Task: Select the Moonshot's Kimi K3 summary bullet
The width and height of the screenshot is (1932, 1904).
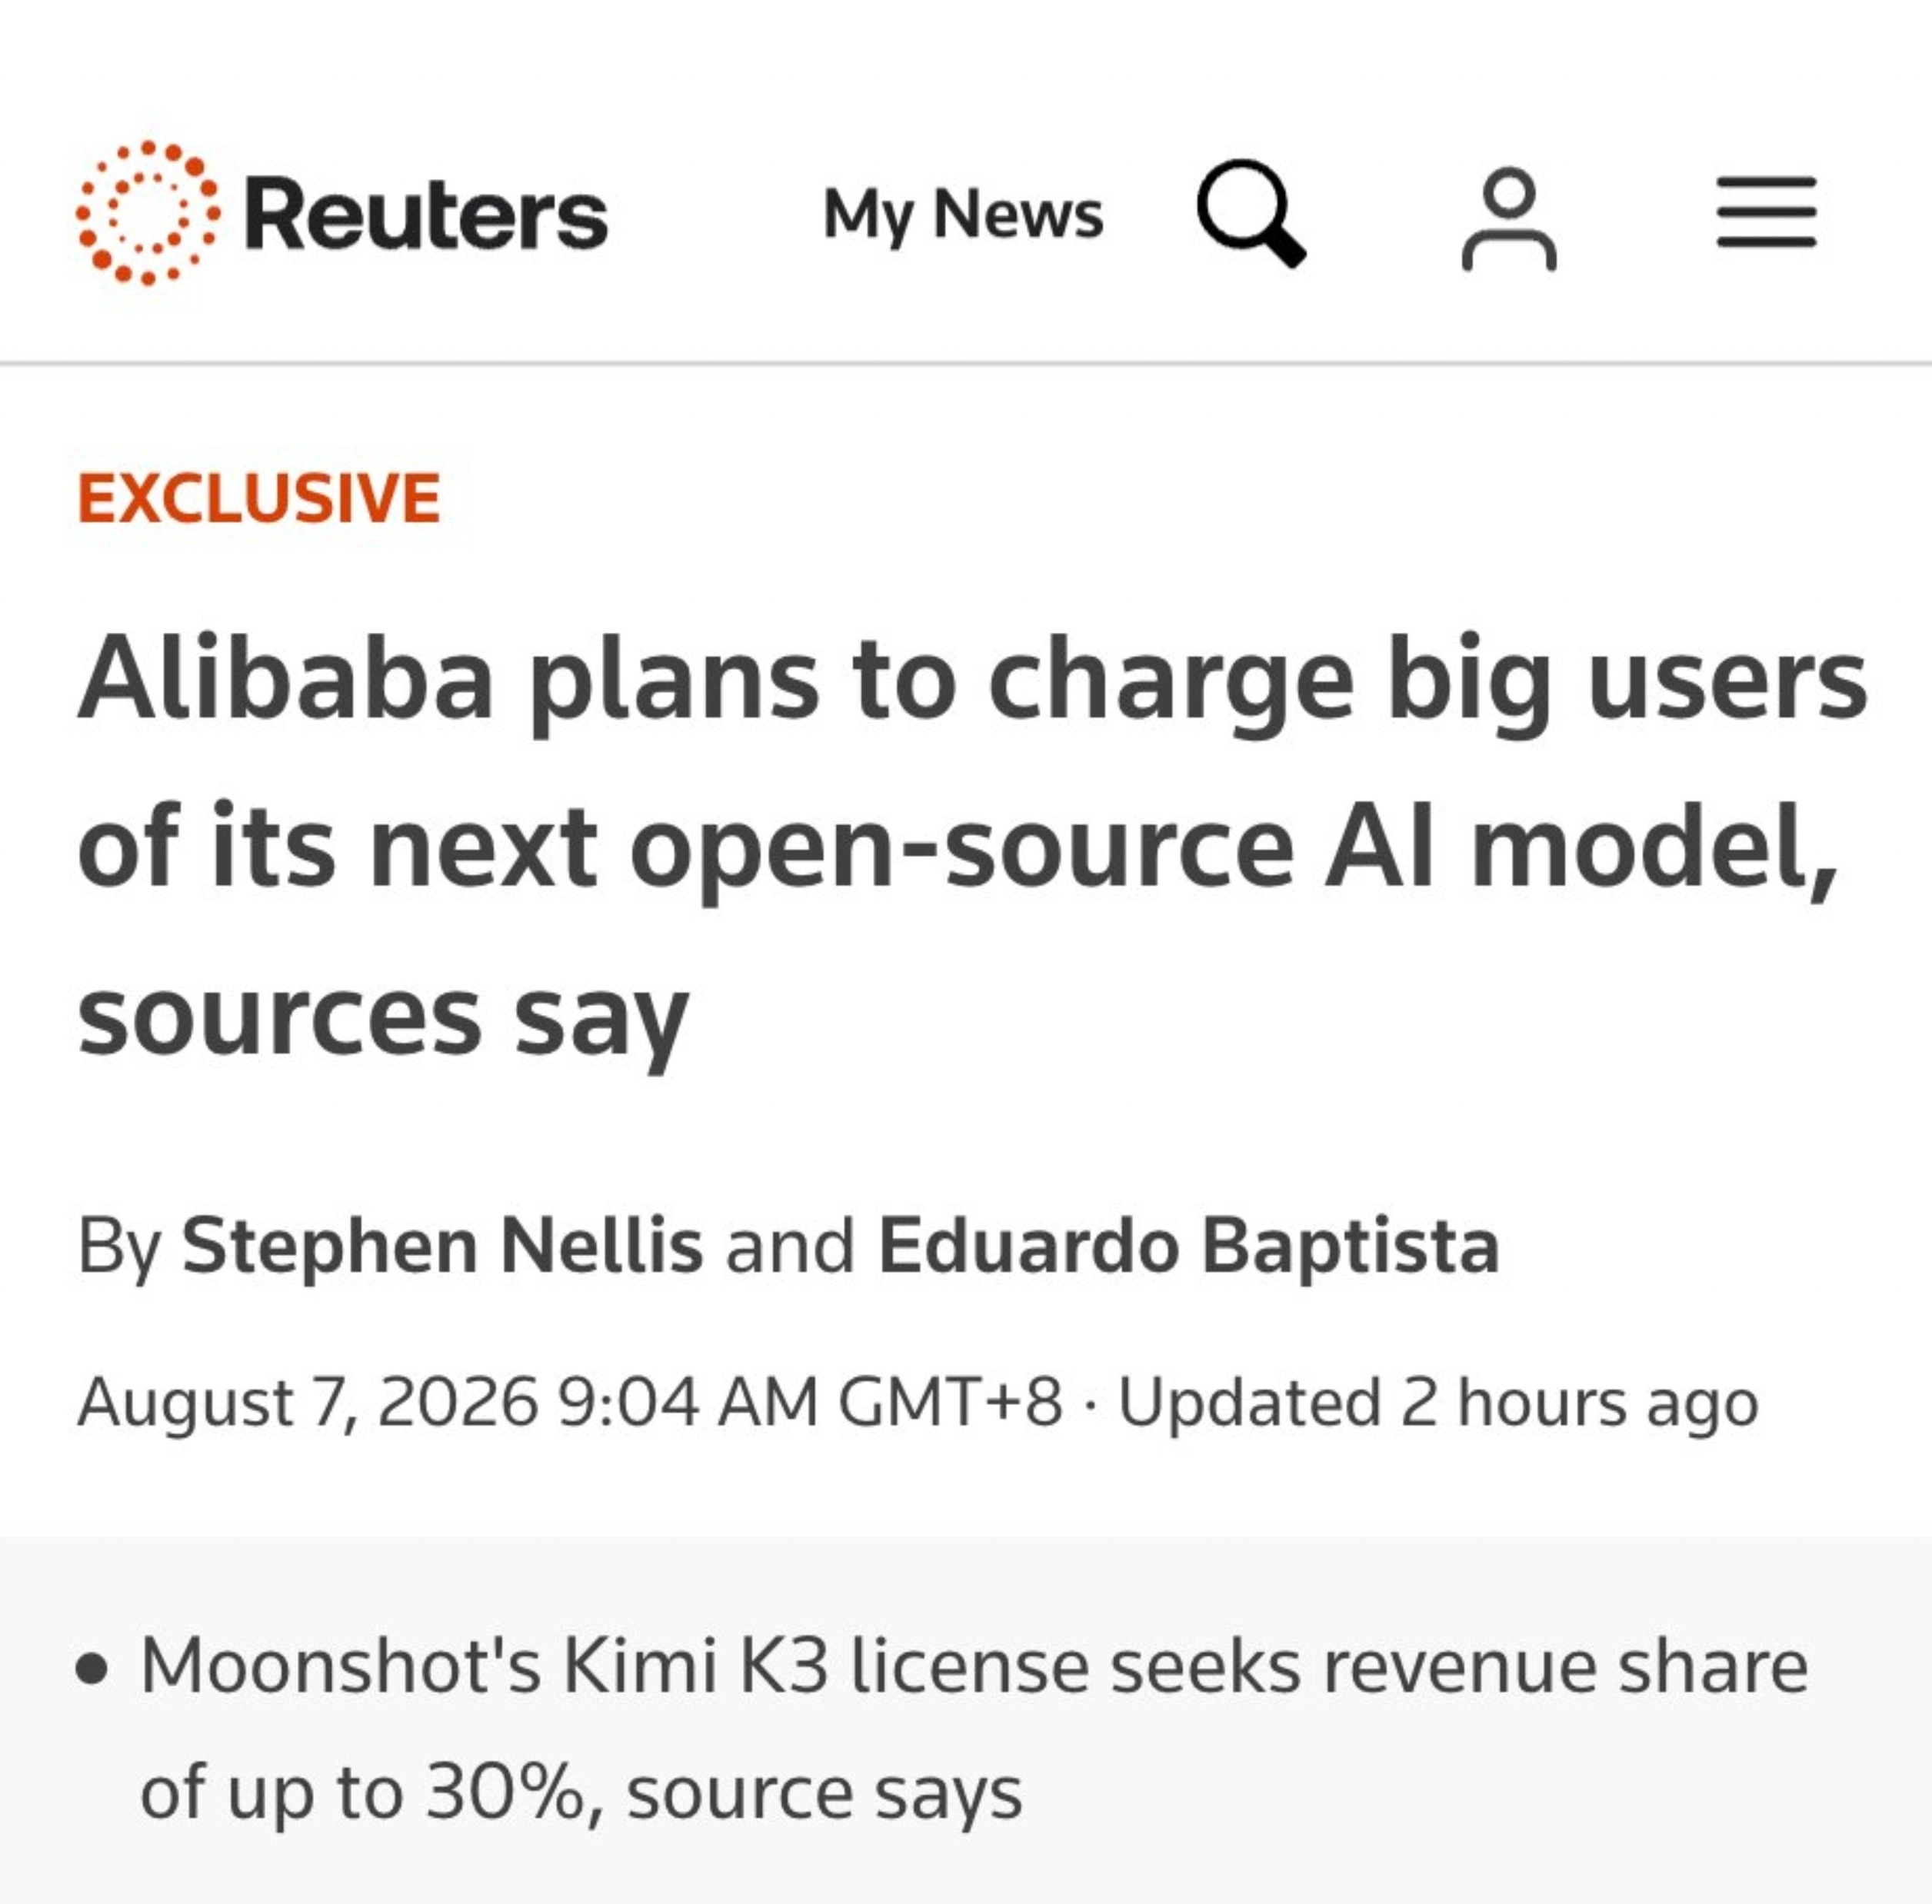Action: pos(944,1729)
